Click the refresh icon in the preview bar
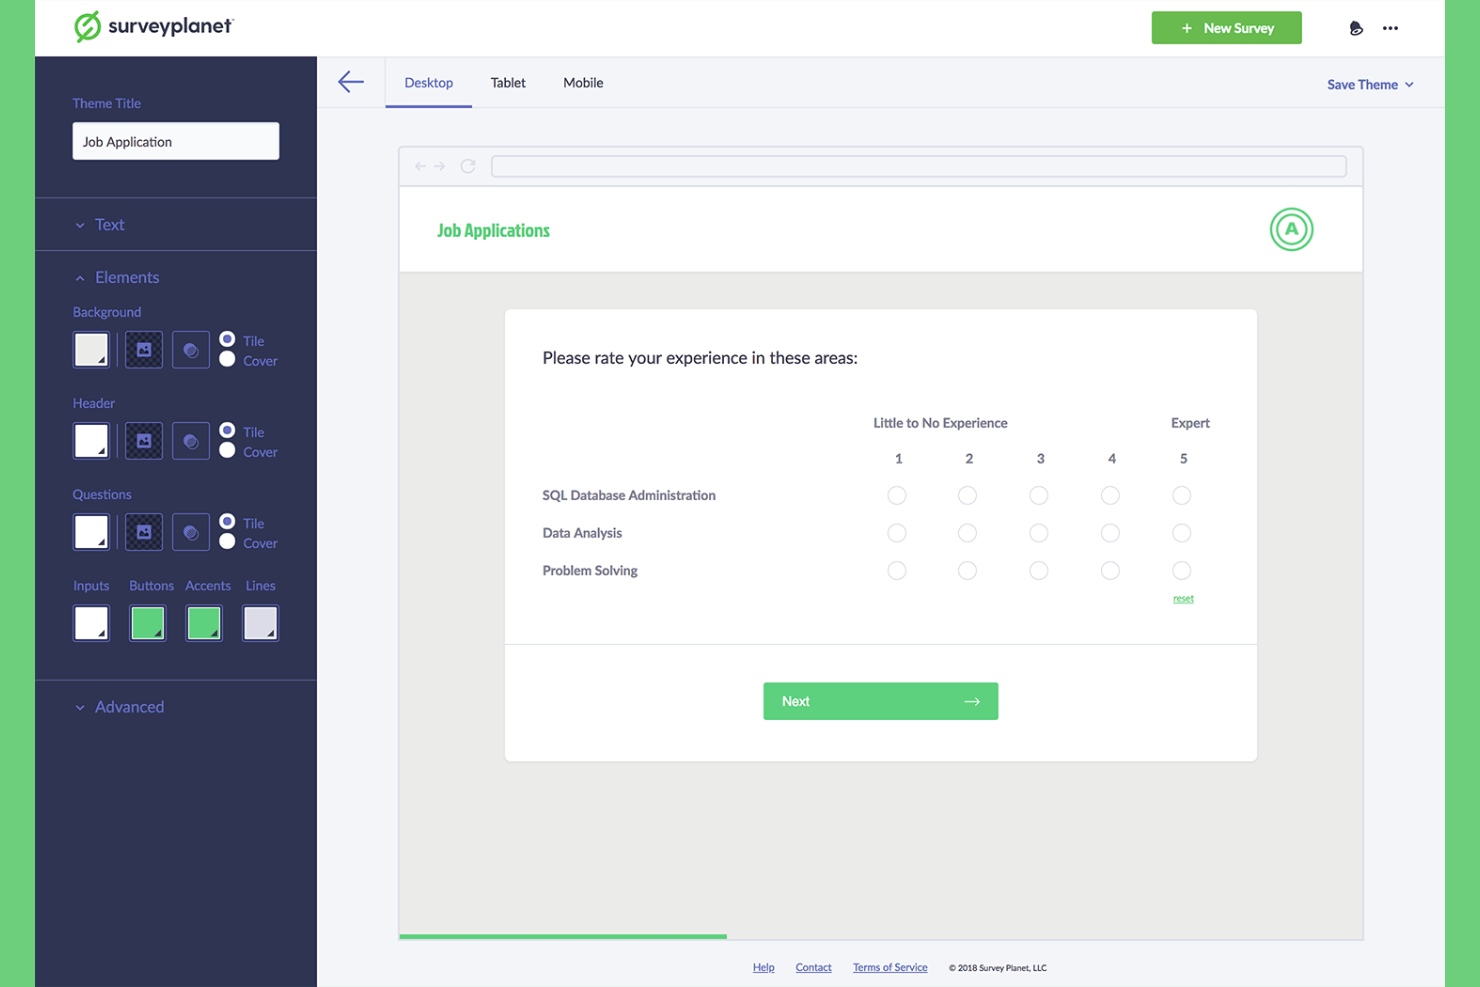Screen dimensions: 1480x987 (x=467, y=166)
